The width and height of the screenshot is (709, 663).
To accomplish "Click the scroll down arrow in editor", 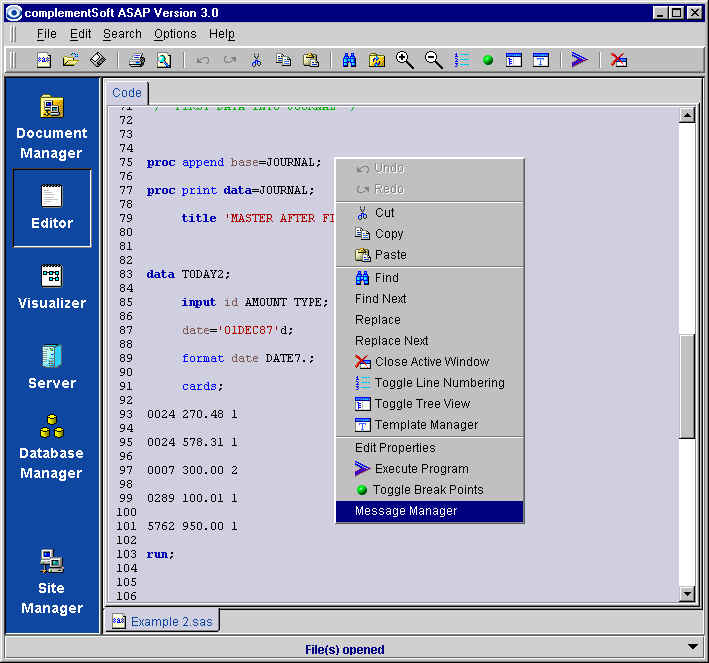I will click(x=687, y=593).
